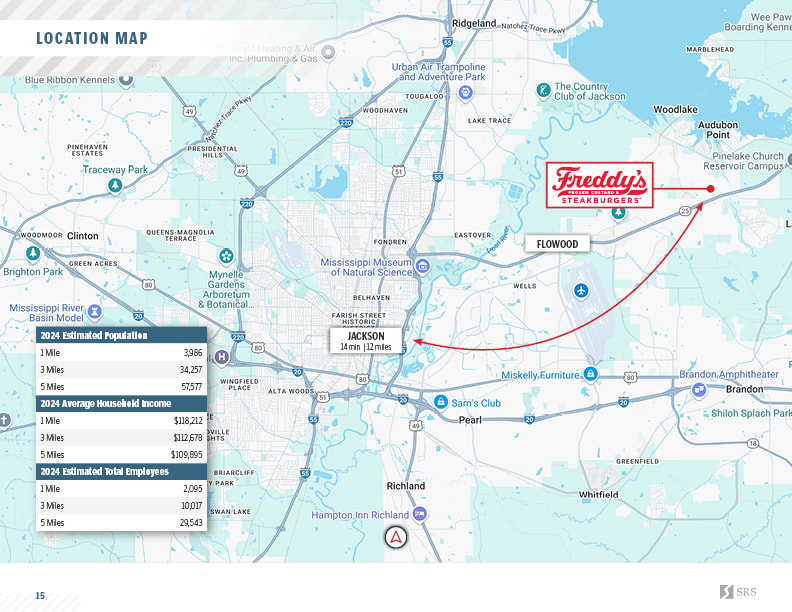Click the park tree marker below Freddy's logo
Viewport: 792px width, 612px height.
(618, 214)
